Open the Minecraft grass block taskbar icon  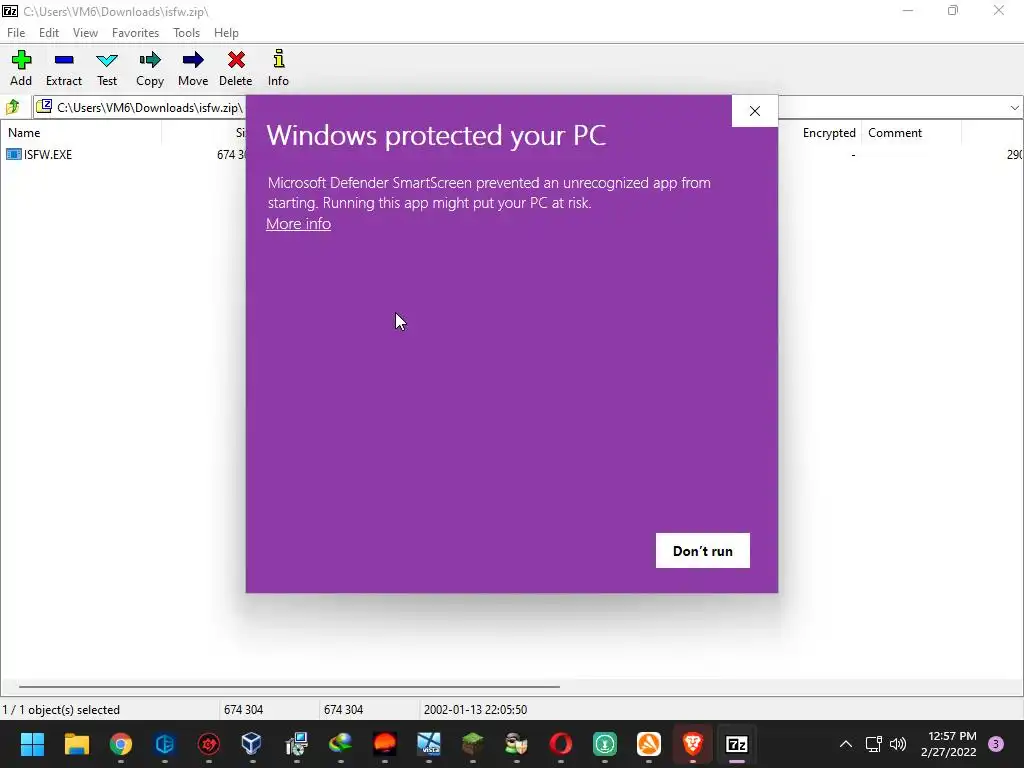(x=473, y=744)
